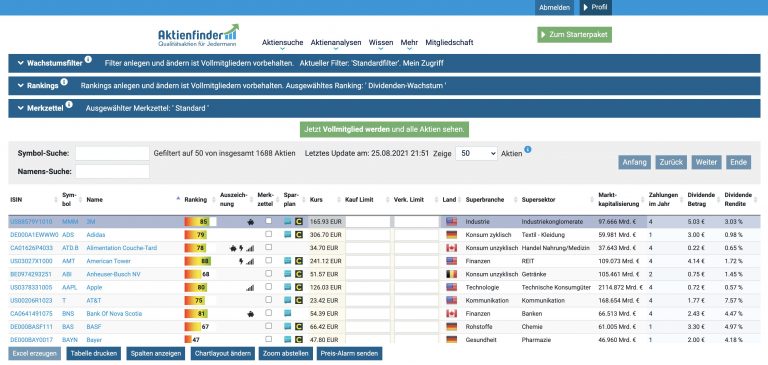The width and height of the screenshot is (768, 365).
Task: Tick the Merkzettel checkbox for AT&T
Action: 268,299
